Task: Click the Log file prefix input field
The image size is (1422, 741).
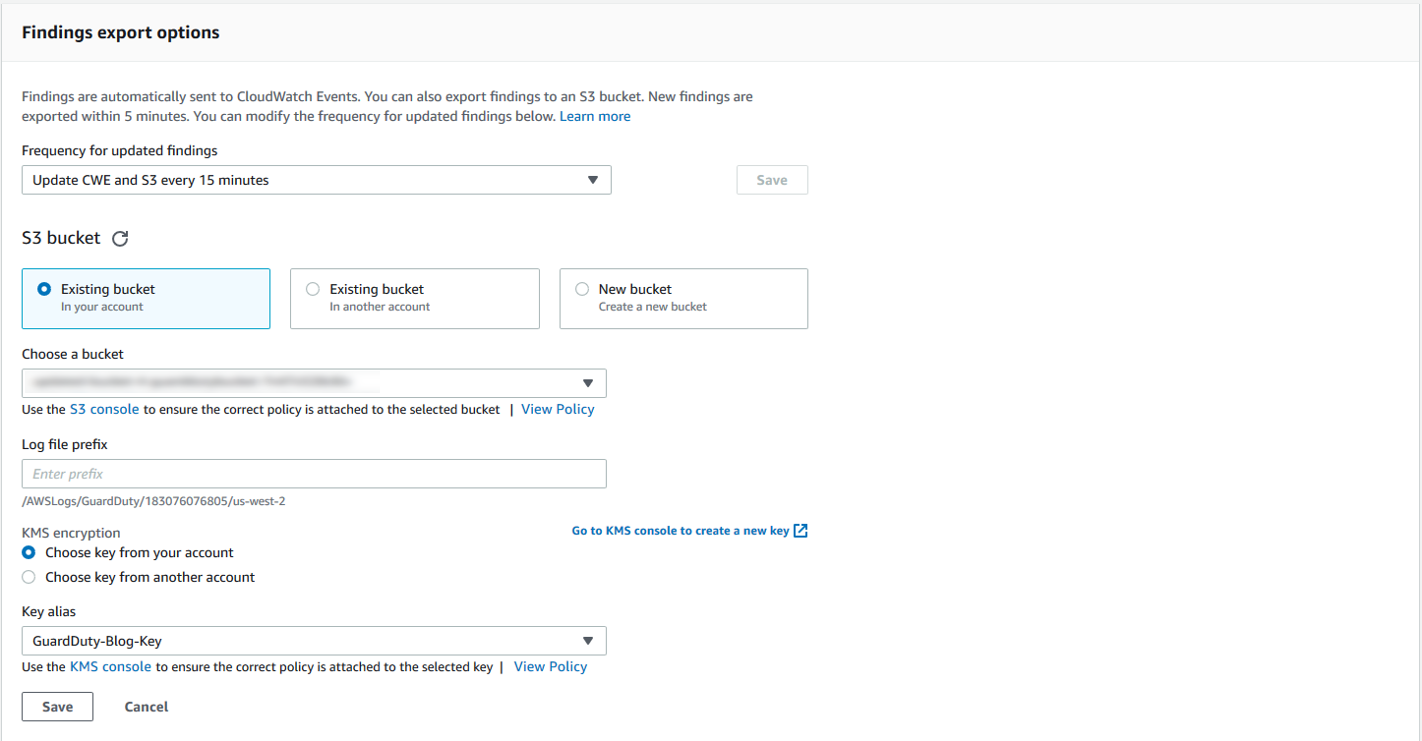Action: point(314,473)
